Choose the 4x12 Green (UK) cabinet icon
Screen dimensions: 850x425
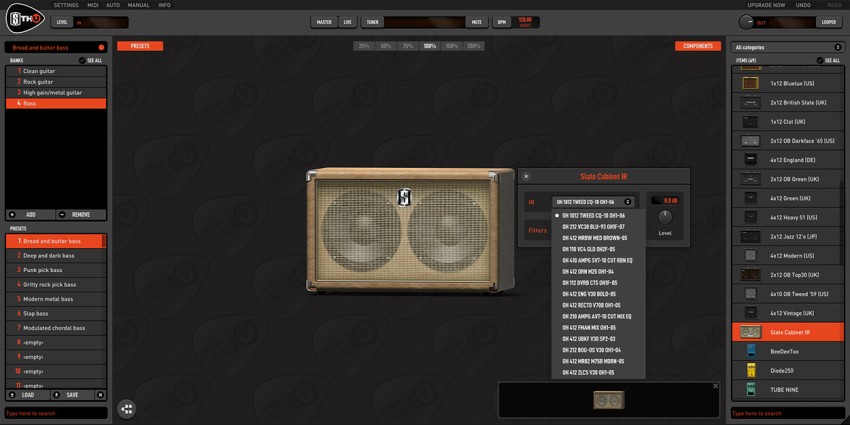tap(751, 198)
